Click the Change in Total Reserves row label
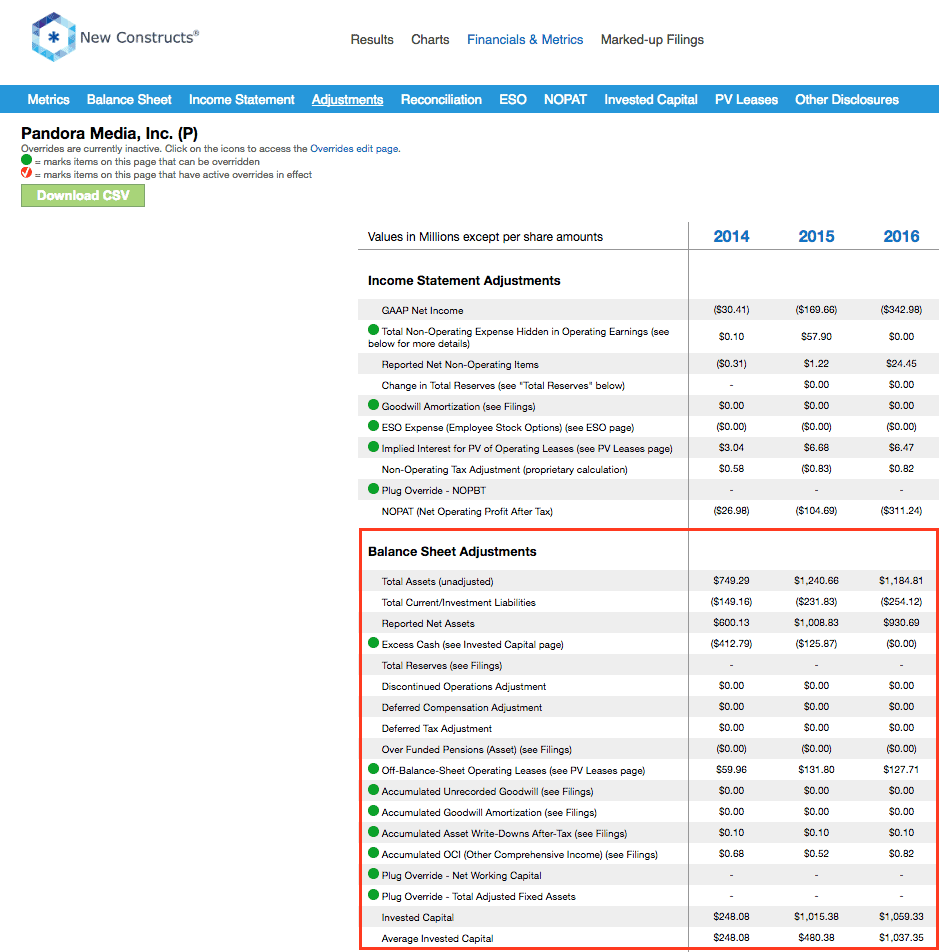 503,386
